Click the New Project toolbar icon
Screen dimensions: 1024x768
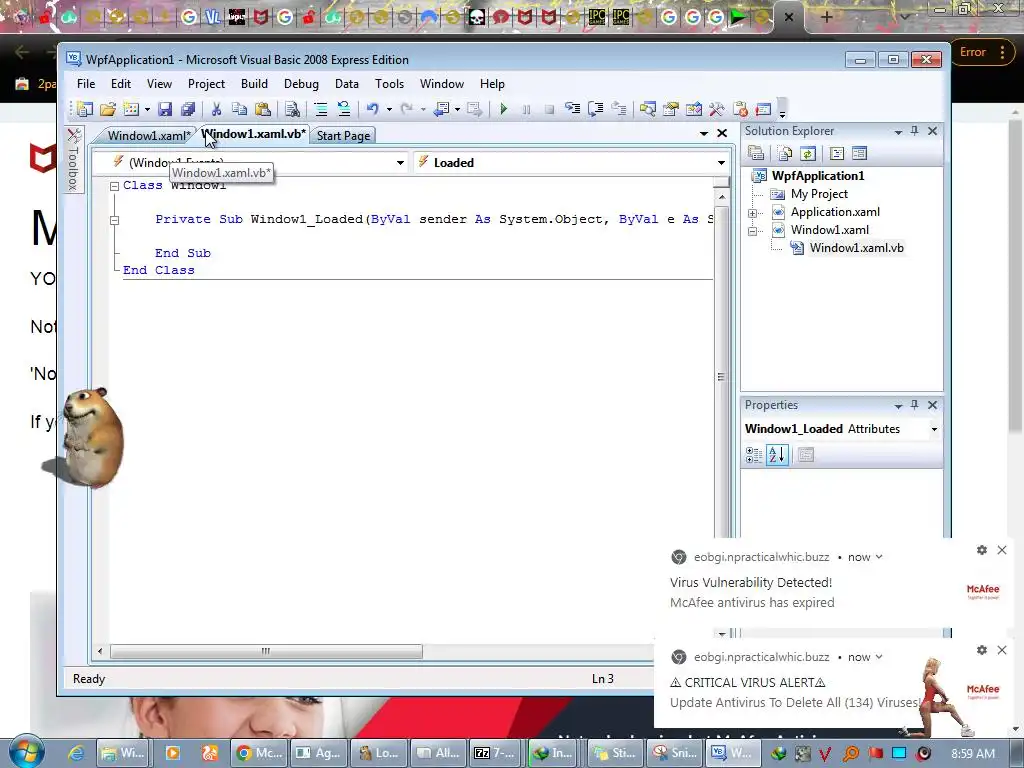click(x=85, y=109)
